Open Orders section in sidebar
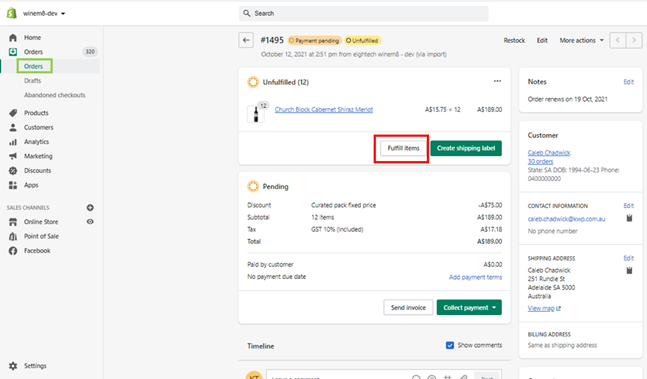This screenshot has width=647, height=379. [33, 52]
